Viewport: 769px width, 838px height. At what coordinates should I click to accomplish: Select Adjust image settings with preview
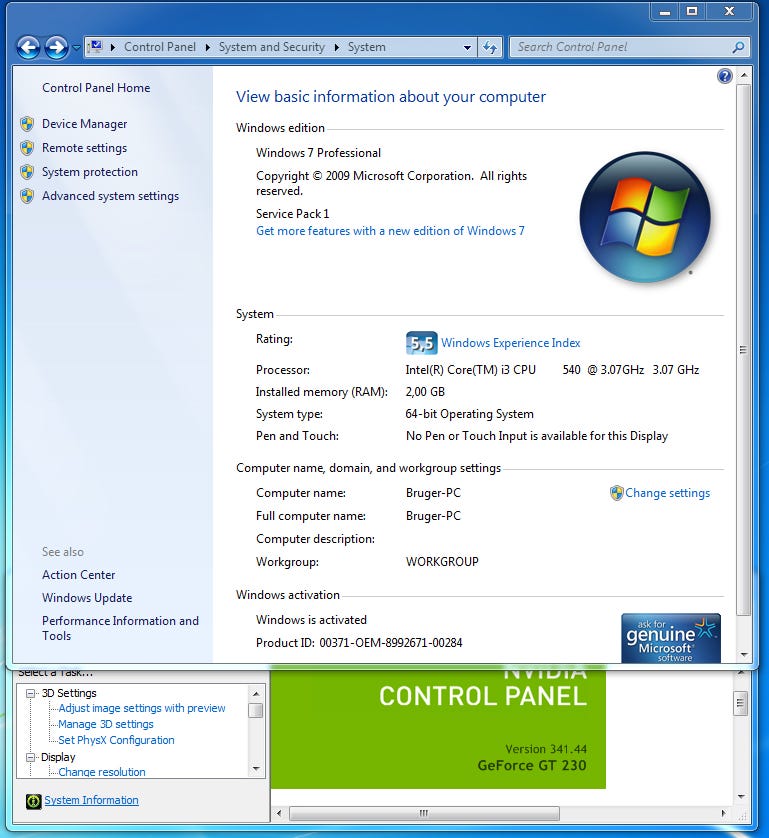coord(142,708)
